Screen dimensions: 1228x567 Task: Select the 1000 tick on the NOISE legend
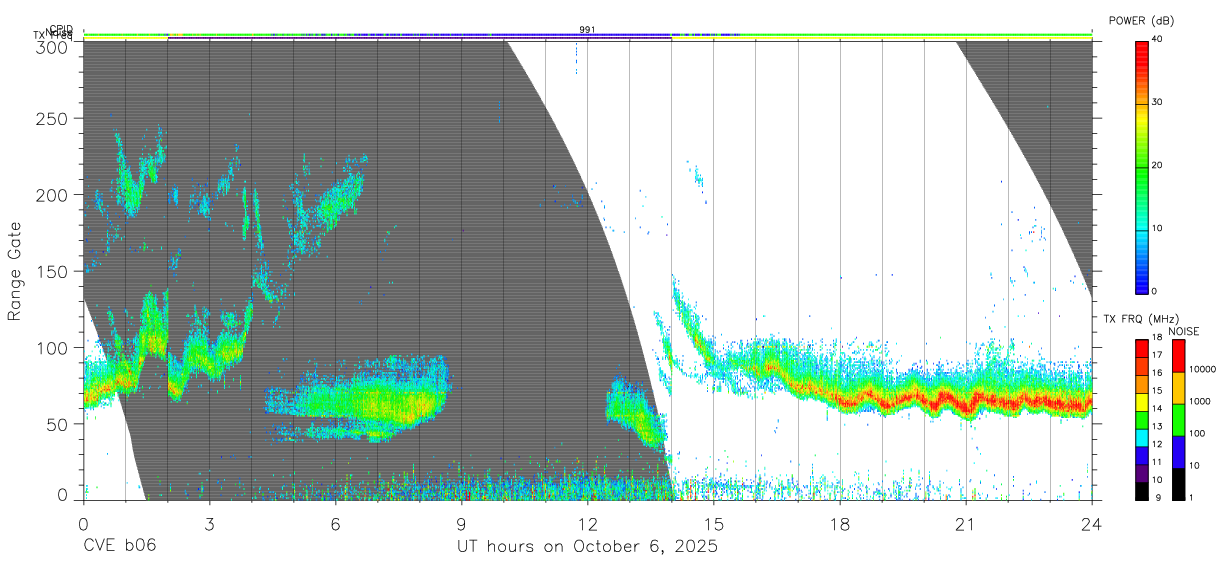1201,401
